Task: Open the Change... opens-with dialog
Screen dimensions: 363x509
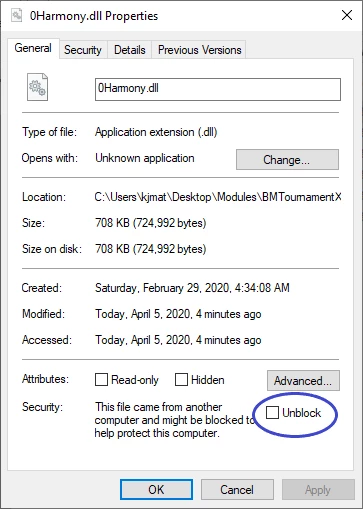Action: [x=287, y=160]
